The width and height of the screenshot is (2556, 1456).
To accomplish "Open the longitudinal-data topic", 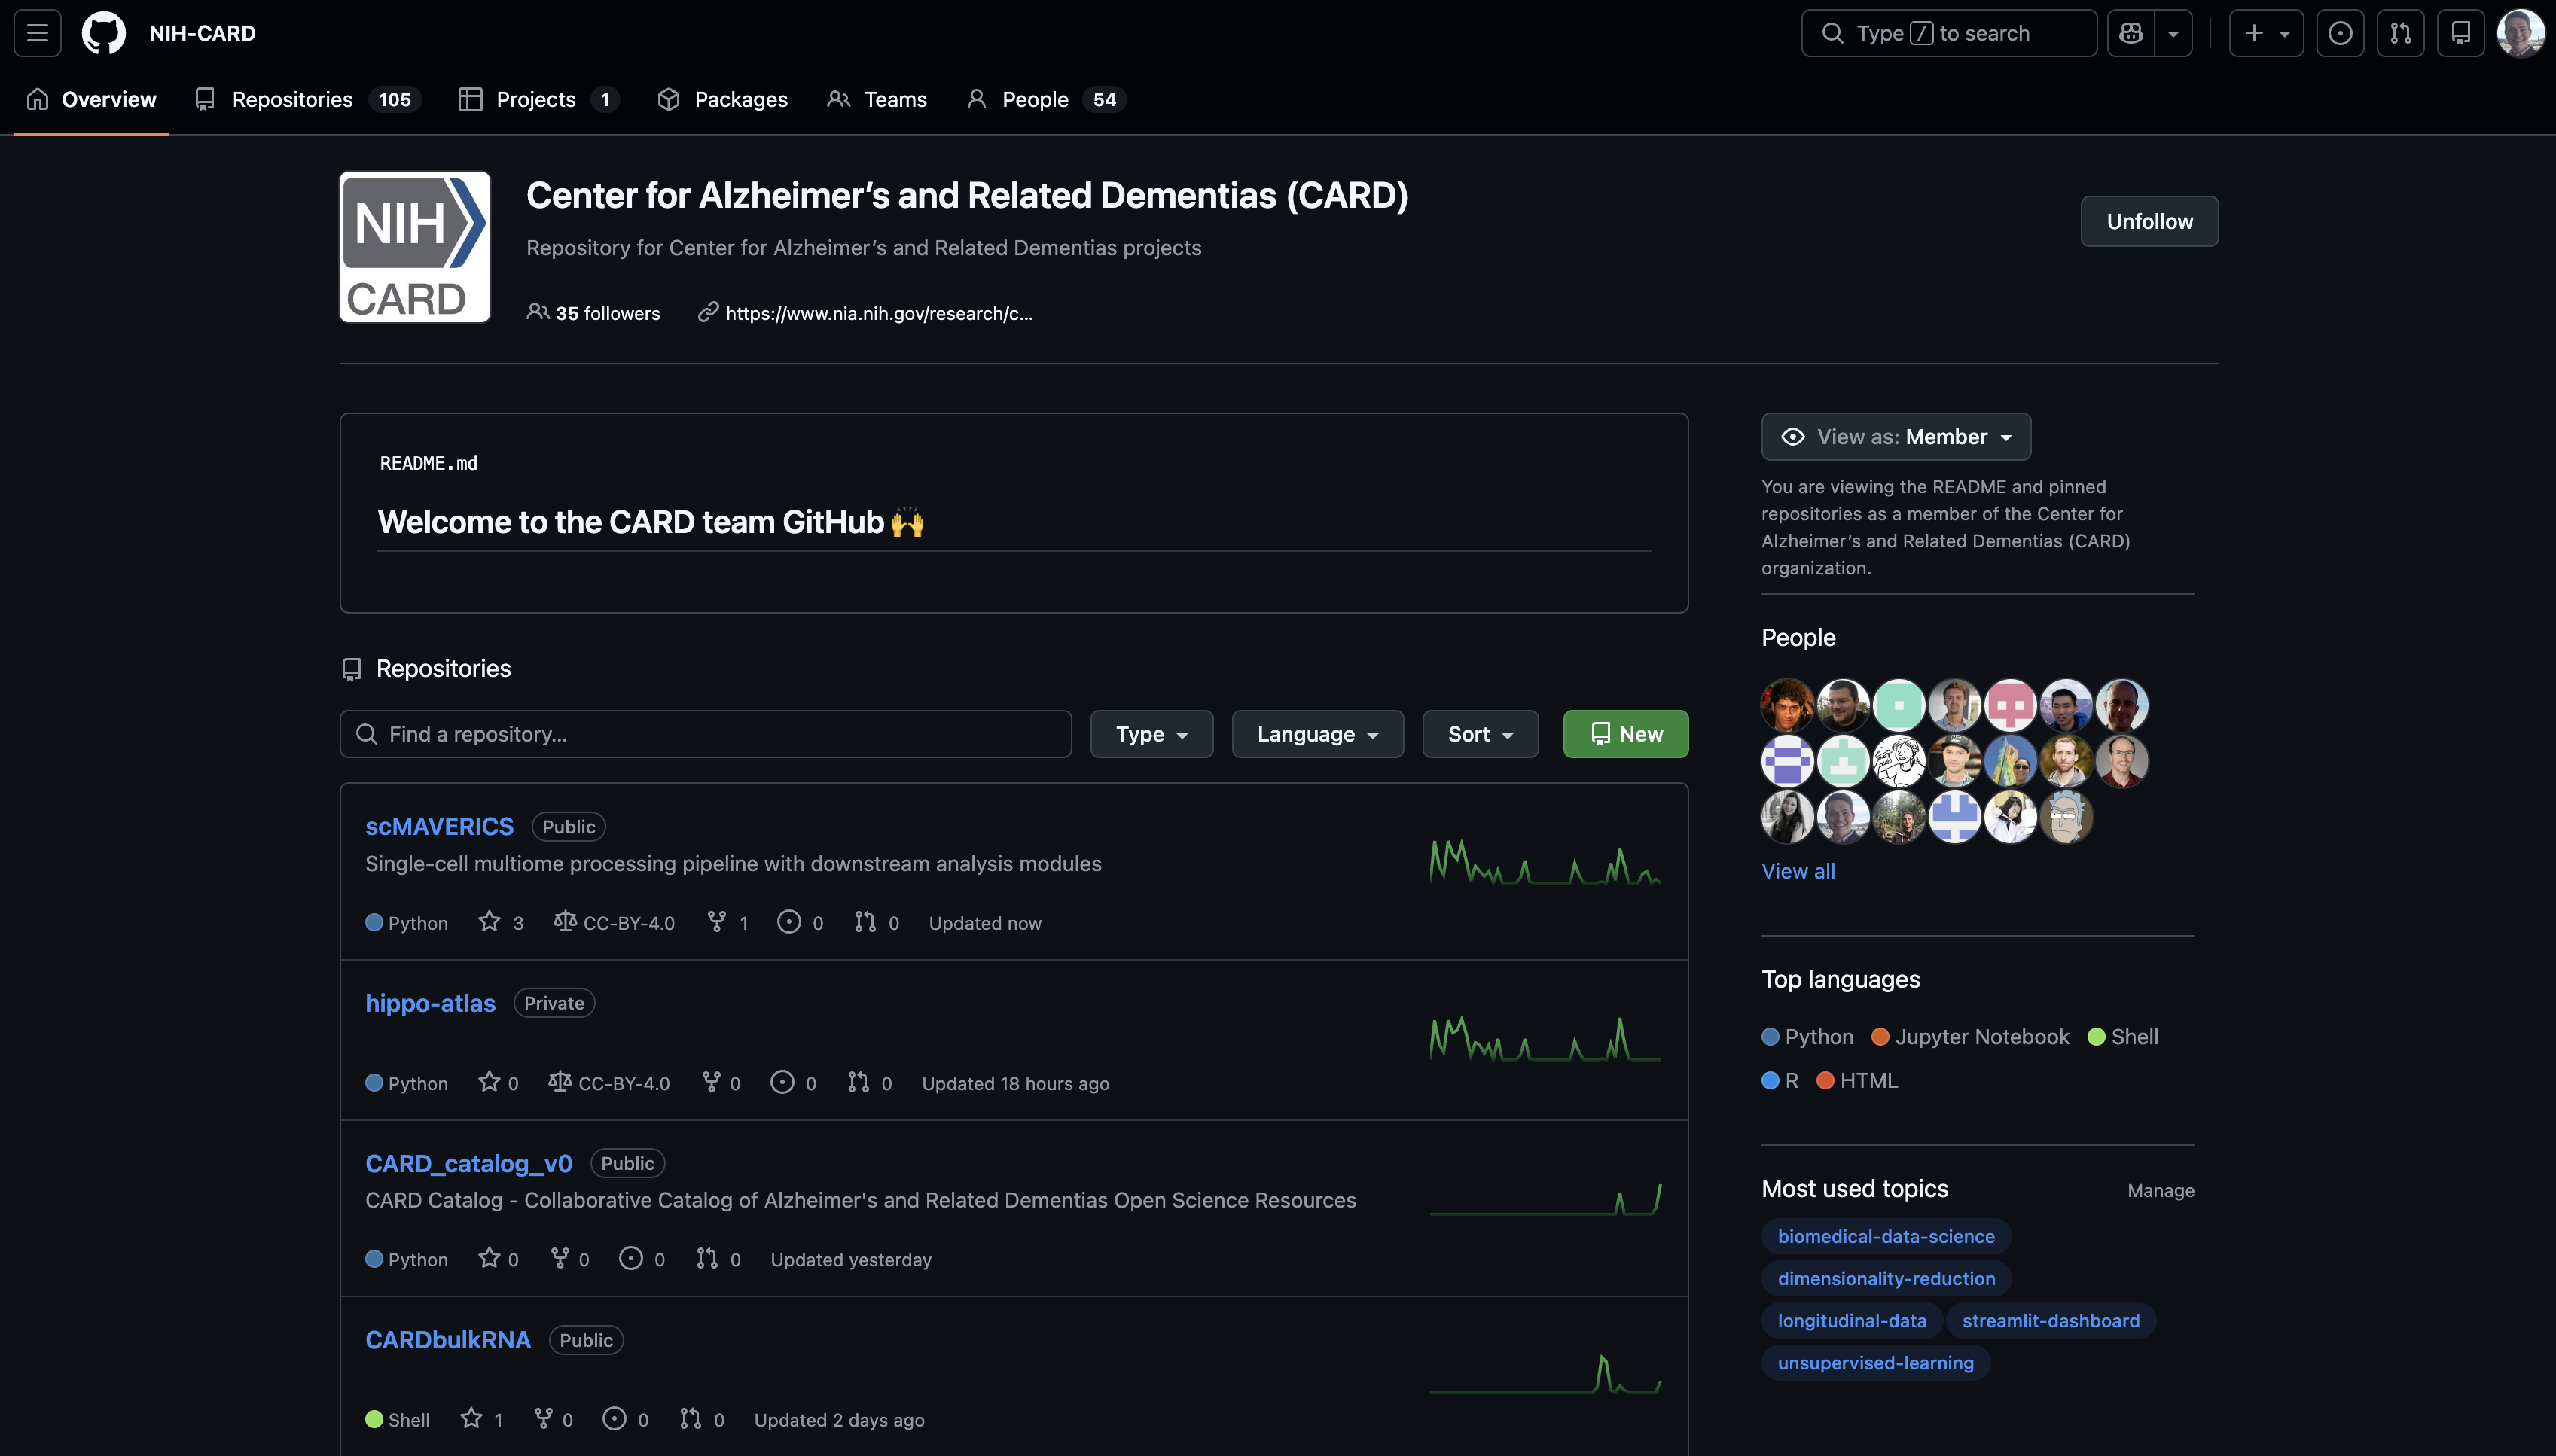I will coord(1851,1320).
